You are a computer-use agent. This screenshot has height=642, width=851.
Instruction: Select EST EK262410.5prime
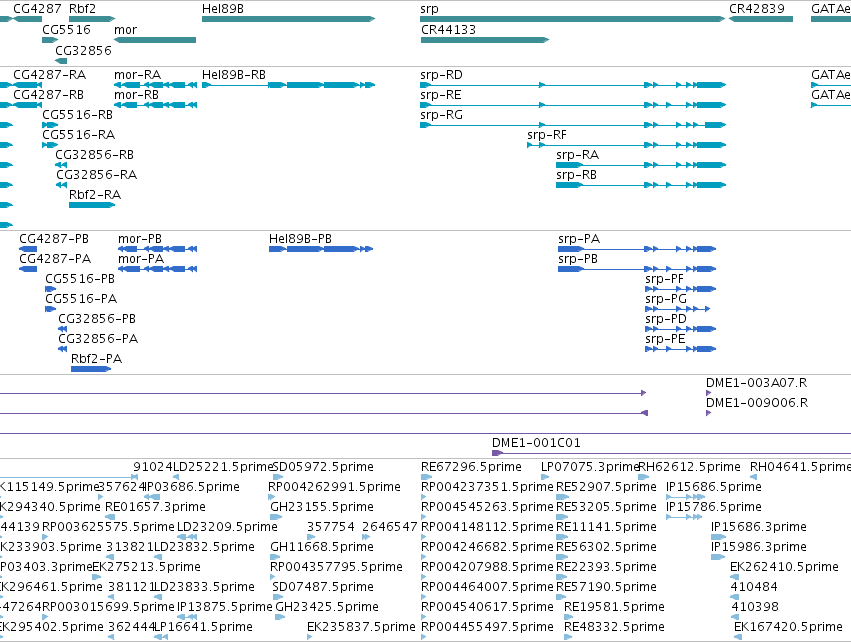click(x=784, y=568)
